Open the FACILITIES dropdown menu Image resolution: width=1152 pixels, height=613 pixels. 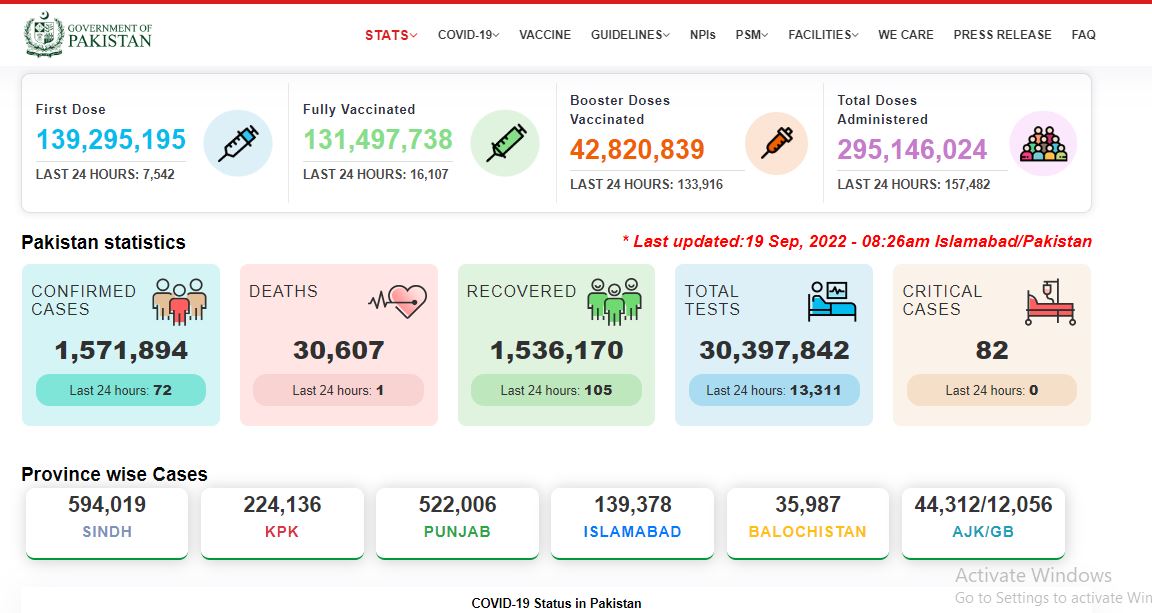point(823,35)
